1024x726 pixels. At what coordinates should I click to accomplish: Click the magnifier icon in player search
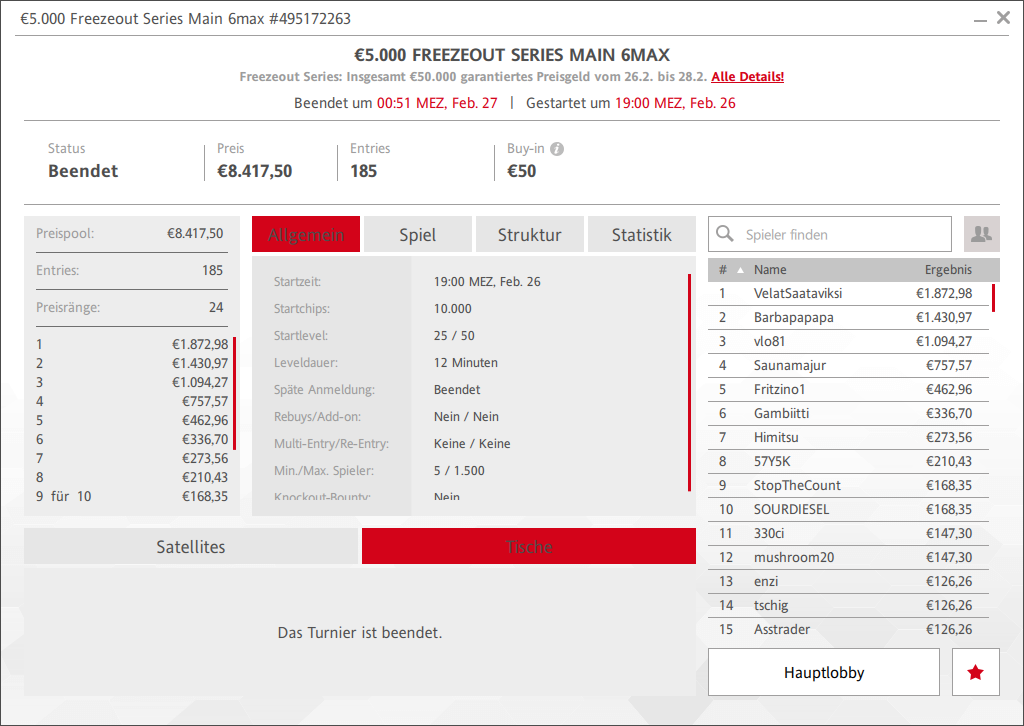pos(725,234)
